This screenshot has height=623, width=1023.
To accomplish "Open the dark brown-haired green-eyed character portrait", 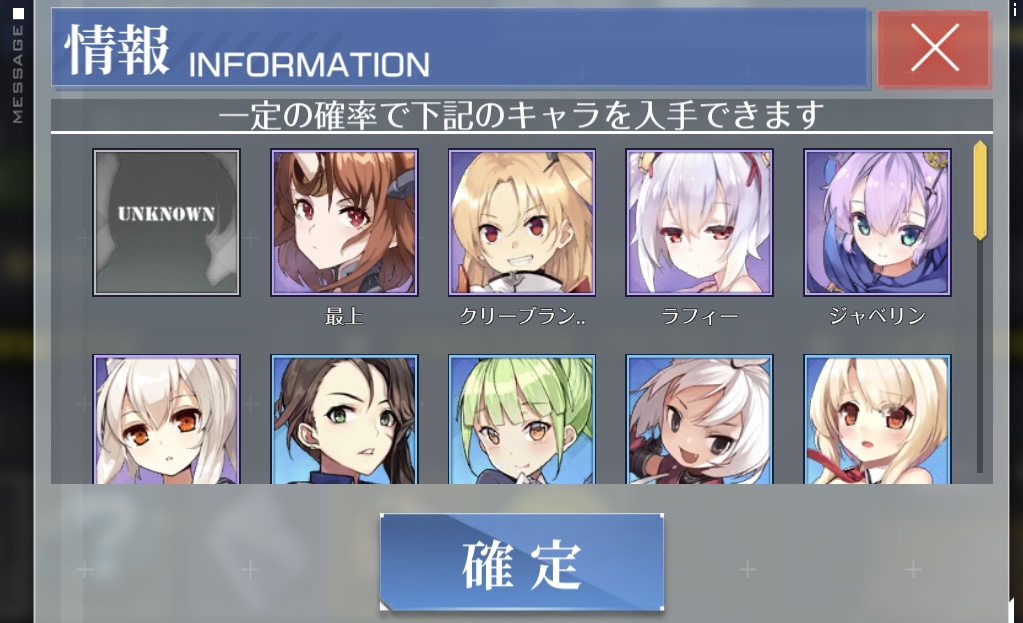I will click(x=344, y=419).
